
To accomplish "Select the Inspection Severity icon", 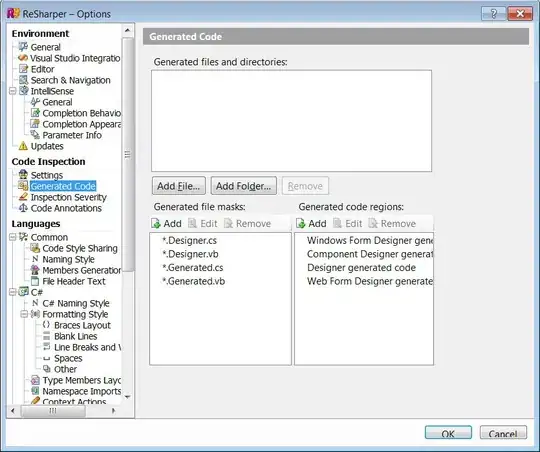I will [23, 197].
